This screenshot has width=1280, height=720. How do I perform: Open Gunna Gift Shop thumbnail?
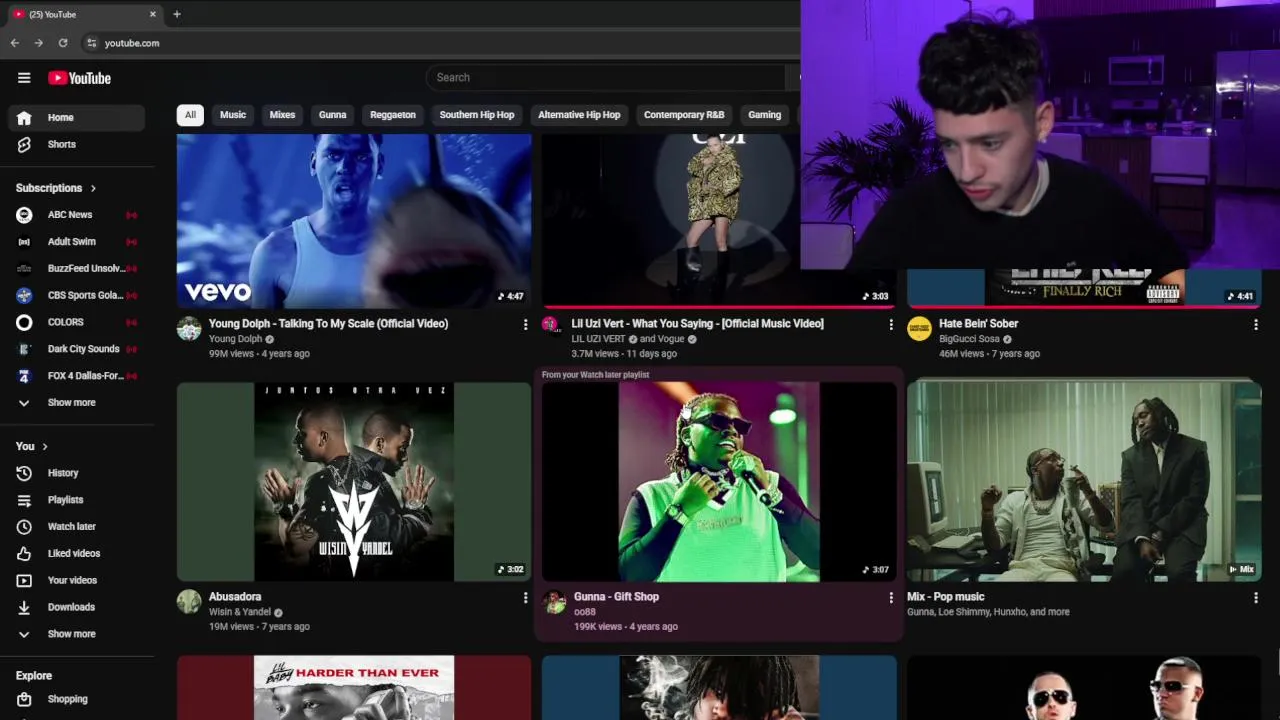(x=719, y=481)
